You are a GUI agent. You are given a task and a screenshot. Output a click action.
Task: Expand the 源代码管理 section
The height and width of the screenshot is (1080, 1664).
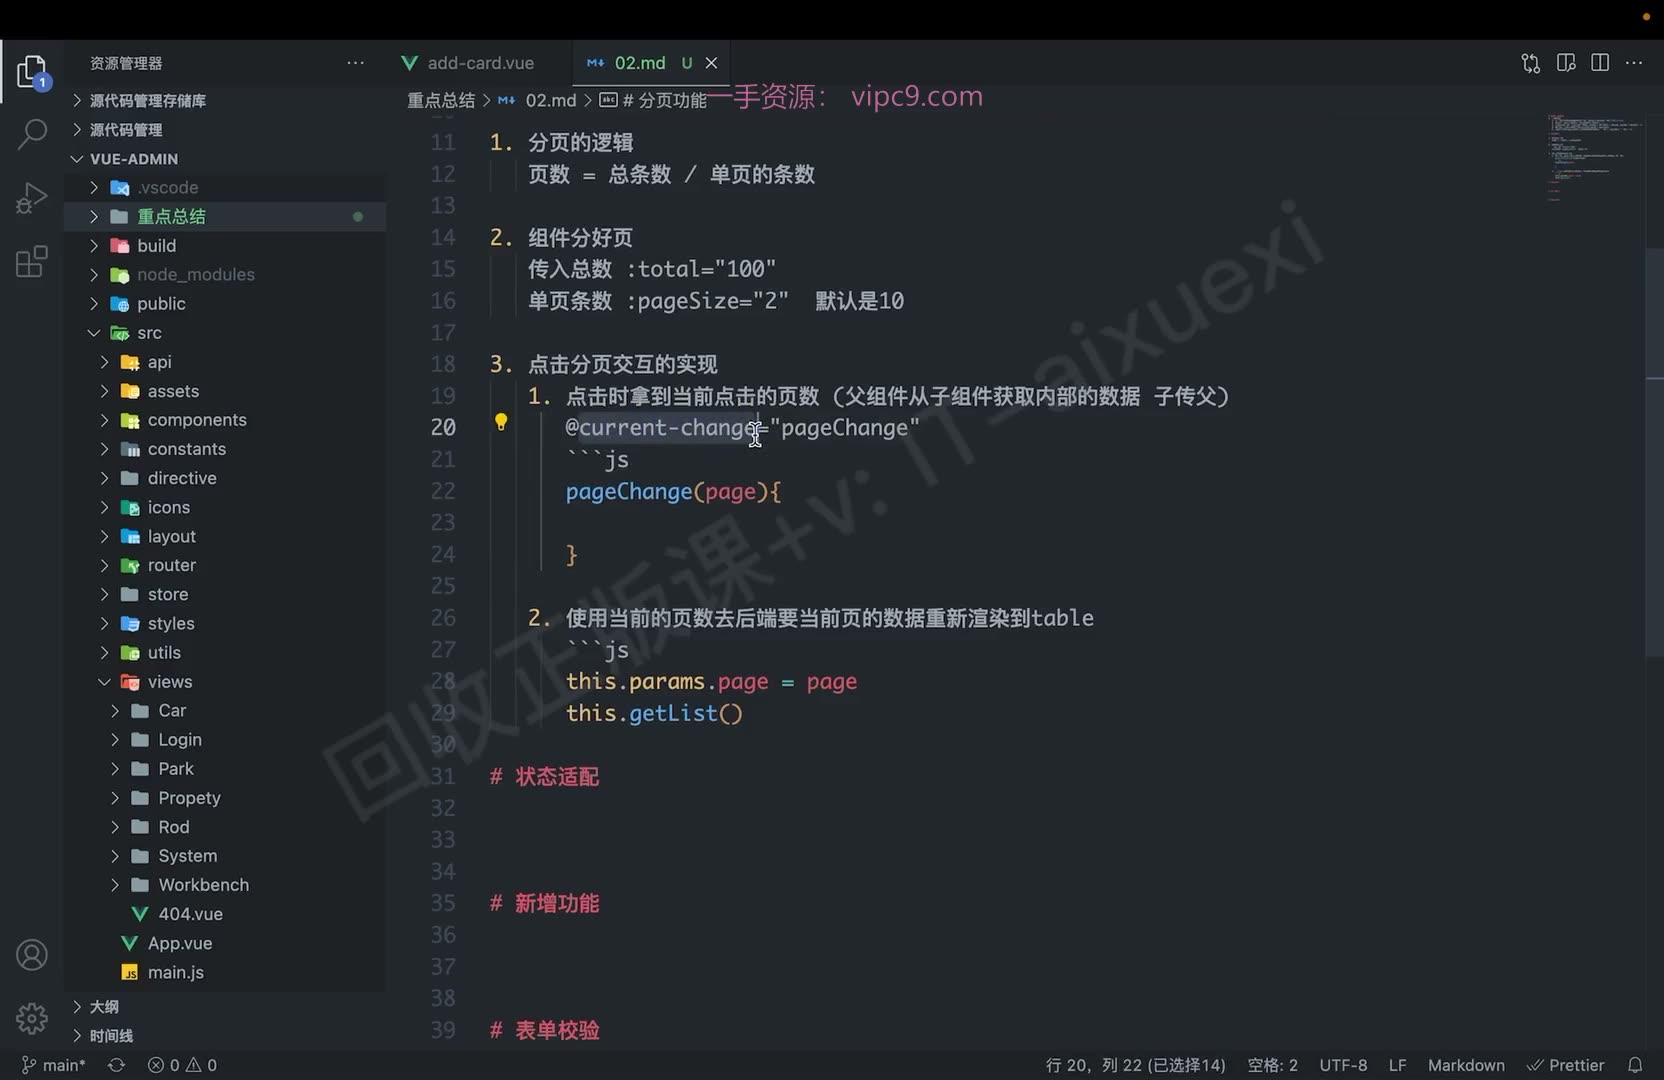(x=126, y=130)
